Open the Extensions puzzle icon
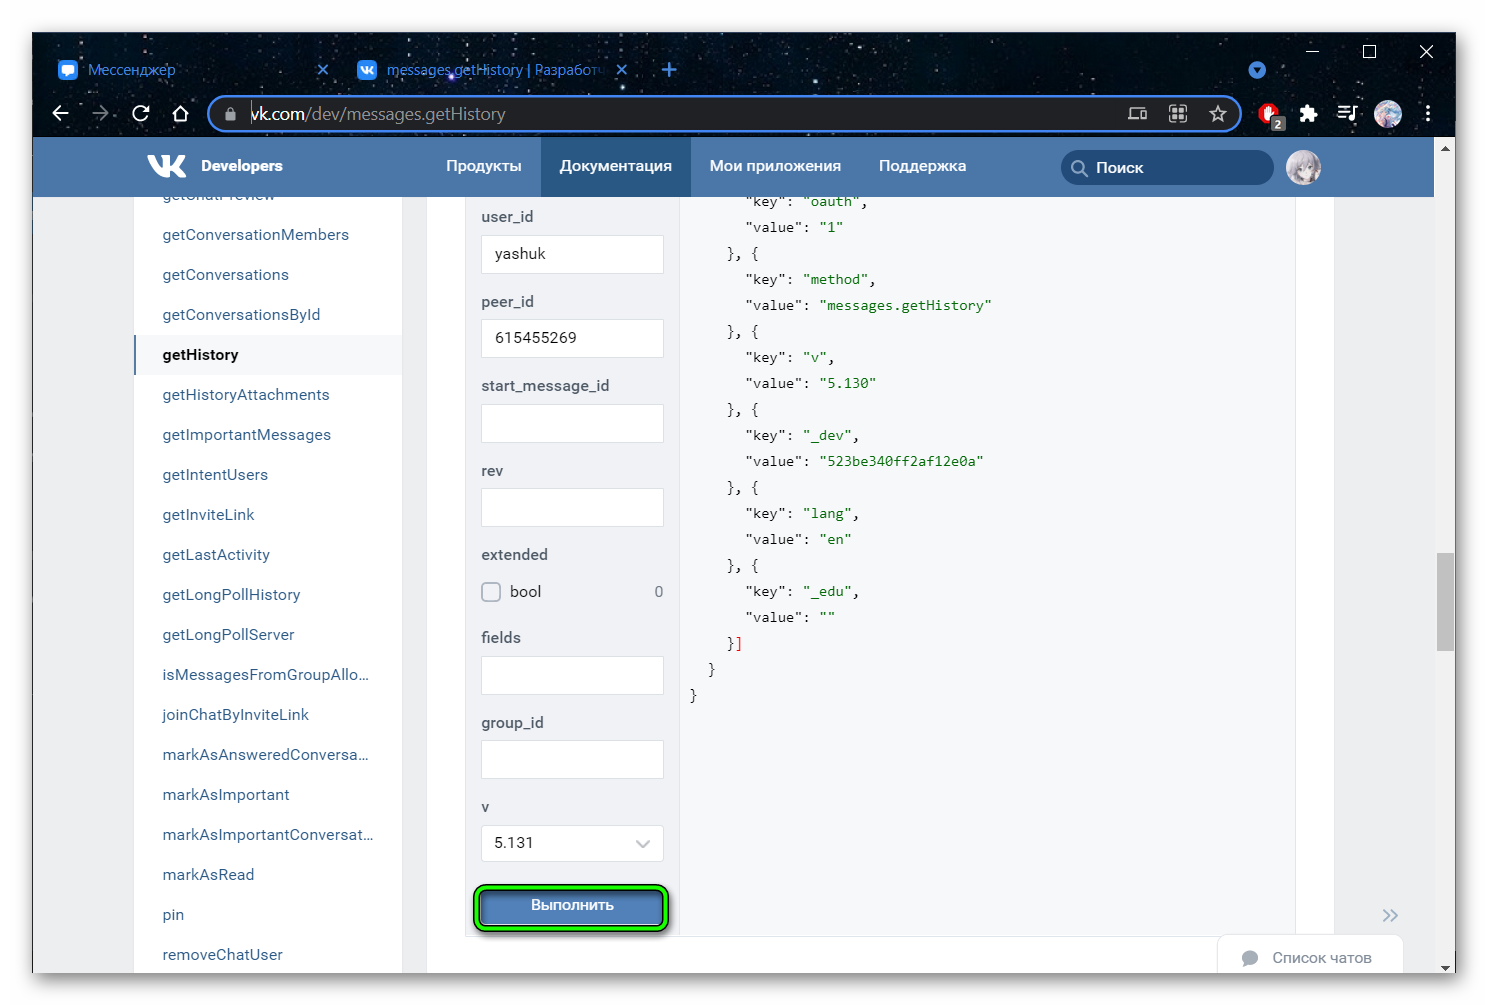The height and width of the screenshot is (1005, 1488). click(1308, 114)
